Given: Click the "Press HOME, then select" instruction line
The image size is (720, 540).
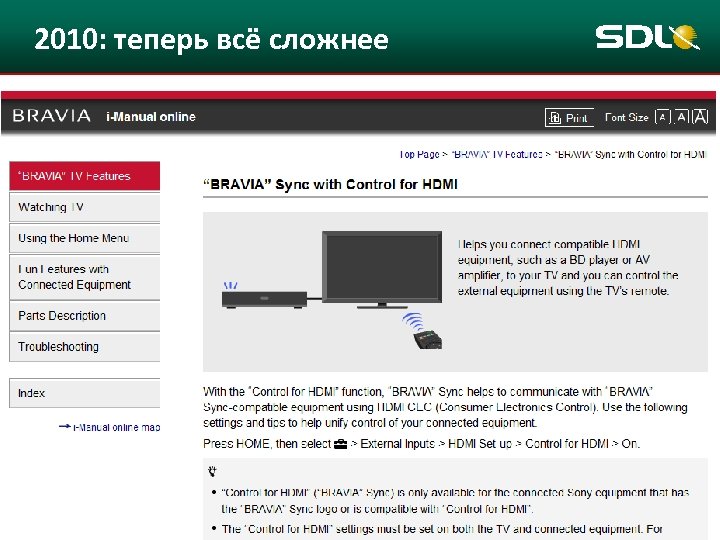Looking at the screenshot, I should point(421,444).
